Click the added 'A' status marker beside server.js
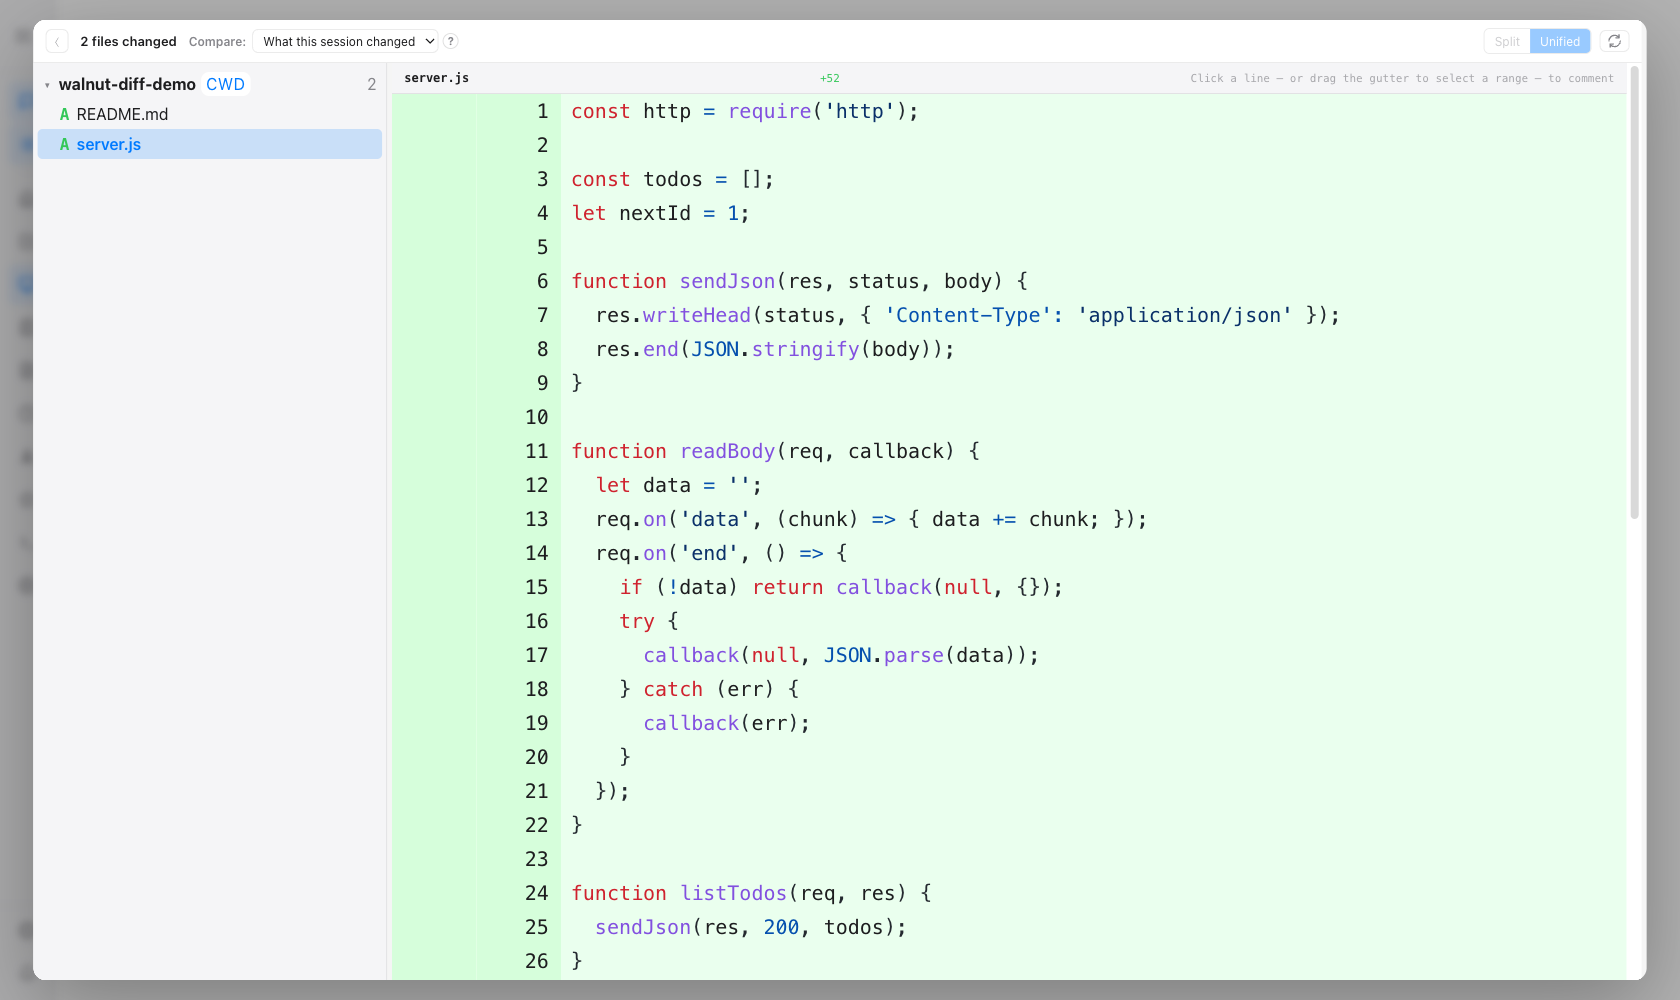This screenshot has height=1000, width=1680. click(x=64, y=144)
